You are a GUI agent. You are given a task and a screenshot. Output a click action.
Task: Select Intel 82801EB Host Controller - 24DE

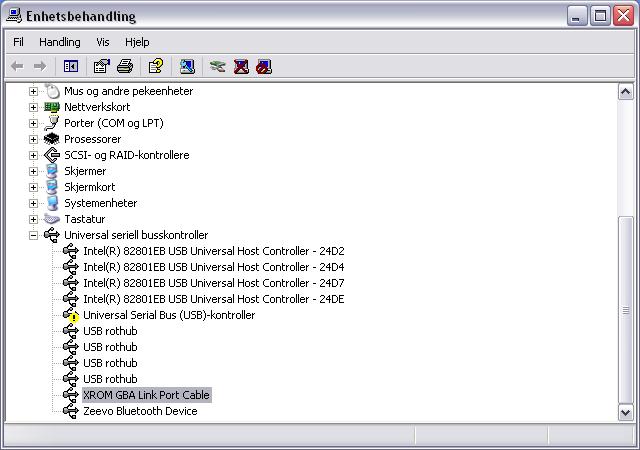tap(214, 299)
